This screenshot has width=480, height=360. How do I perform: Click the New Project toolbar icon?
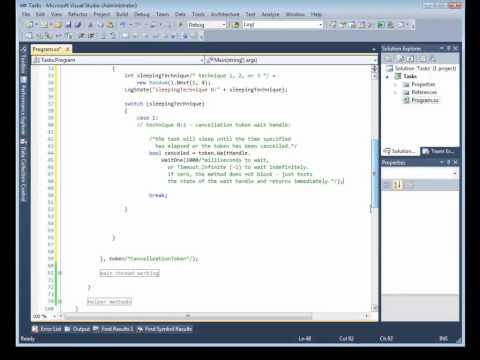pos(30,25)
